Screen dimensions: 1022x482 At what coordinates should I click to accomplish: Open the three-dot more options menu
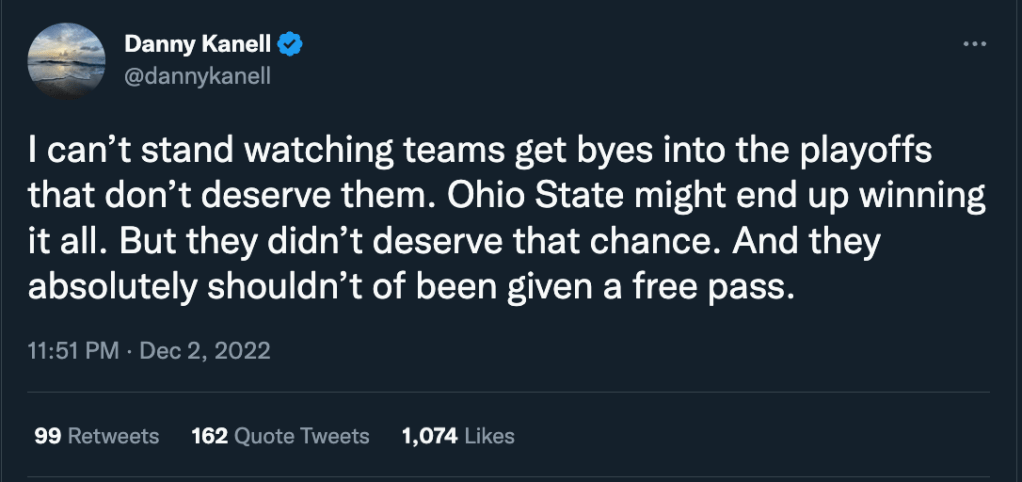tap(974, 45)
